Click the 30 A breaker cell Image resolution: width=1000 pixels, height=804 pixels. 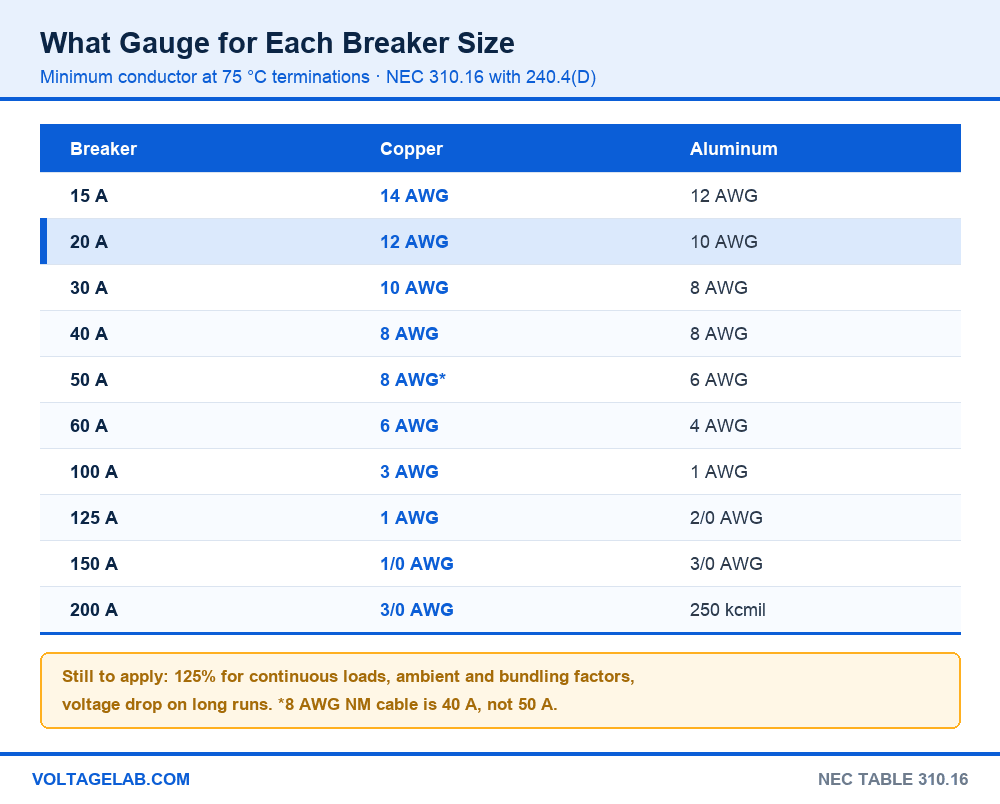(89, 288)
